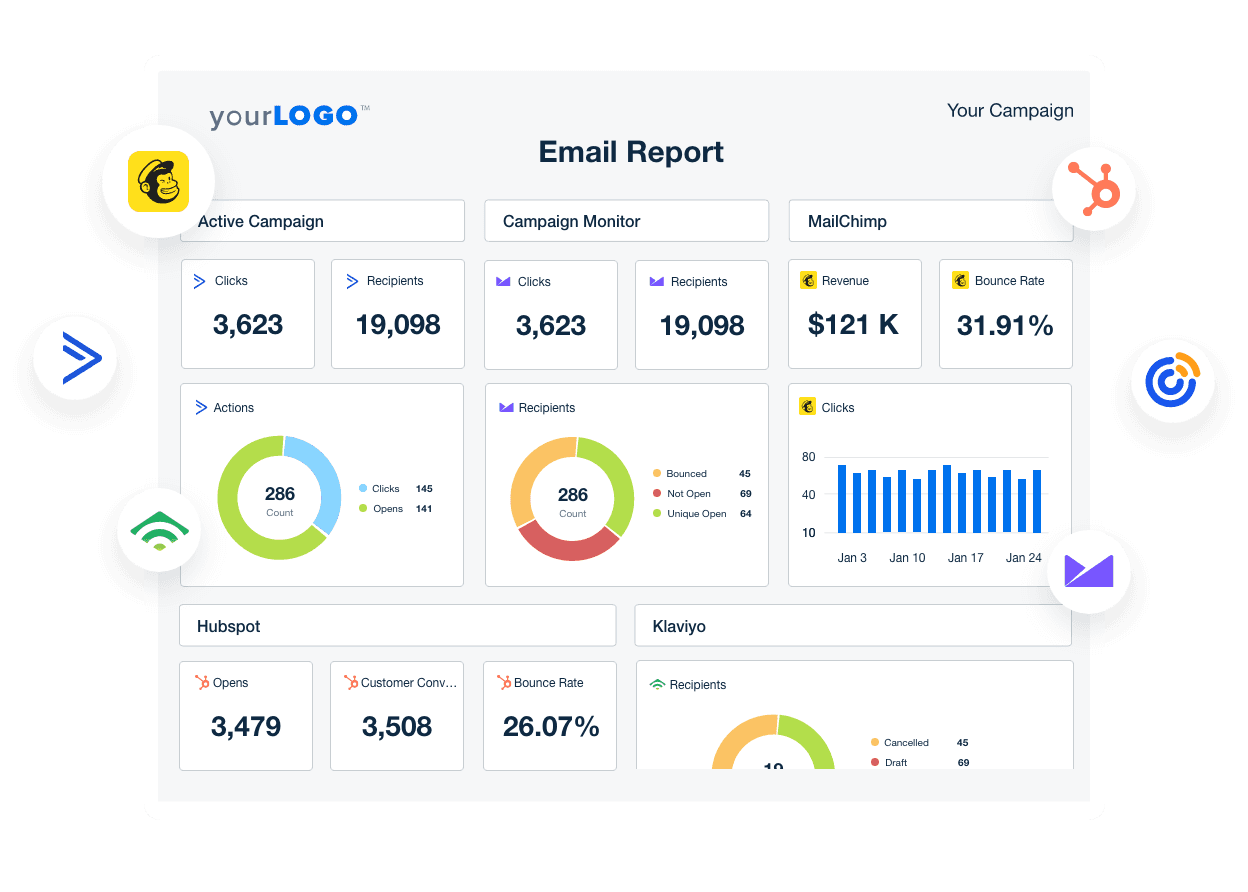Open the ActiveCampaign arrow icon on the left
The width and height of the screenshot is (1248, 892).
pos(75,358)
